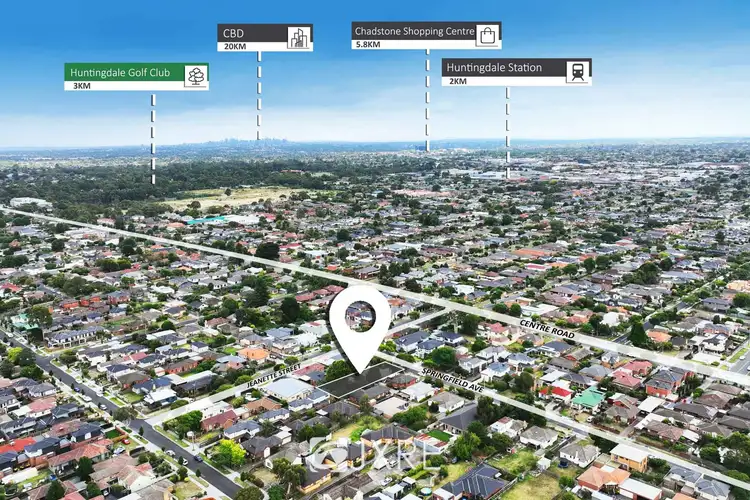750x500 pixels.
Task: Click the 3KM distance tag
Action: [x=82, y=86]
